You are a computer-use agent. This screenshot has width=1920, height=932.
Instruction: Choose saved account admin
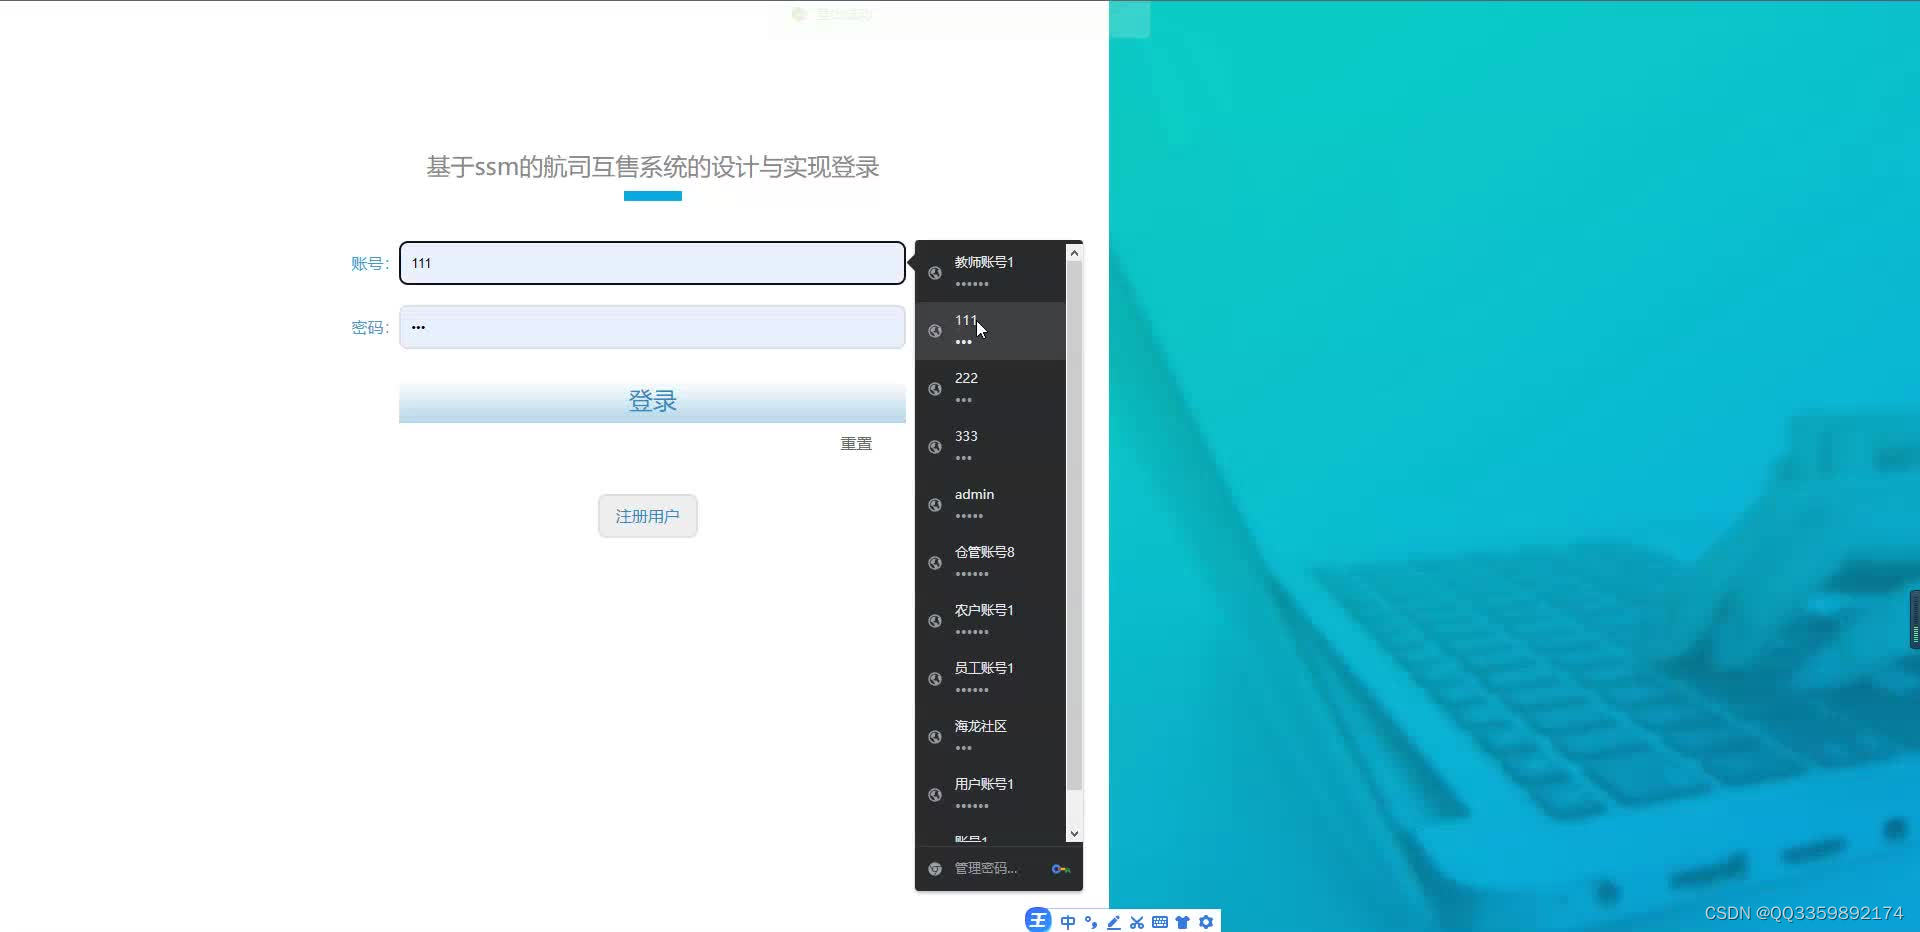(990, 504)
